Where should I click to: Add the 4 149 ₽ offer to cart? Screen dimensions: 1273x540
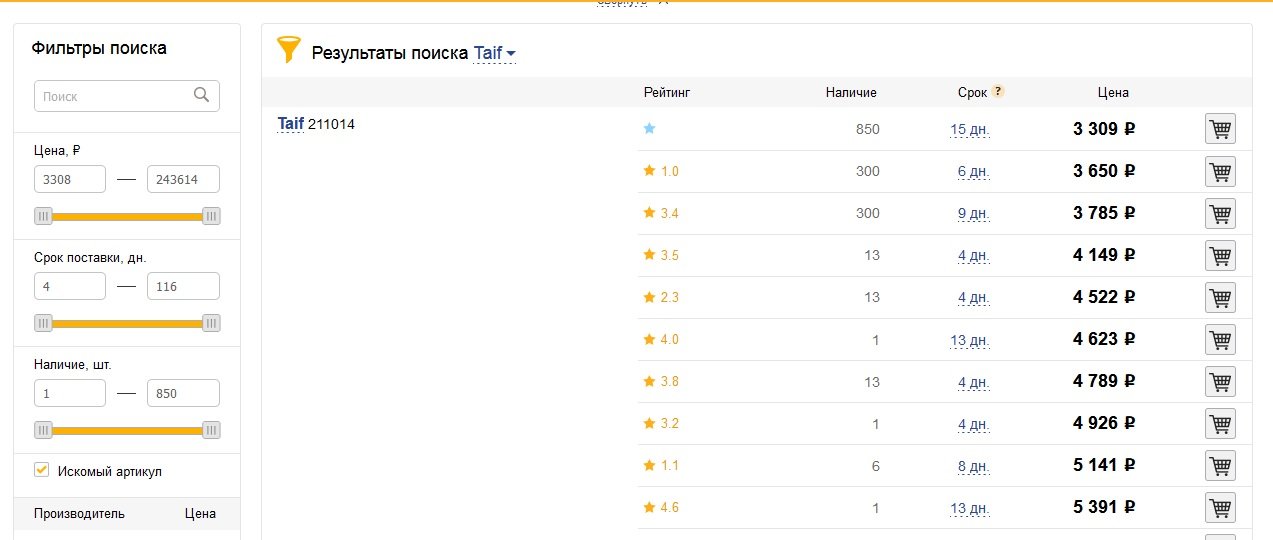coord(1220,255)
